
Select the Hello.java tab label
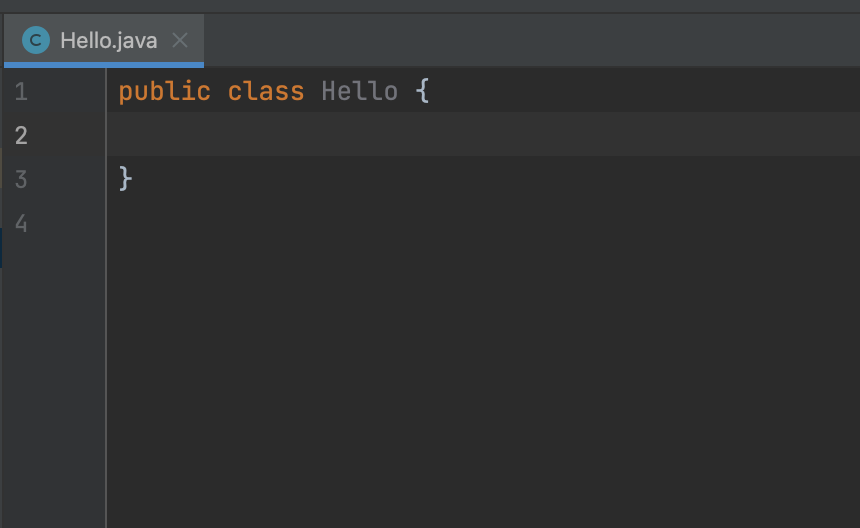(109, 41)
